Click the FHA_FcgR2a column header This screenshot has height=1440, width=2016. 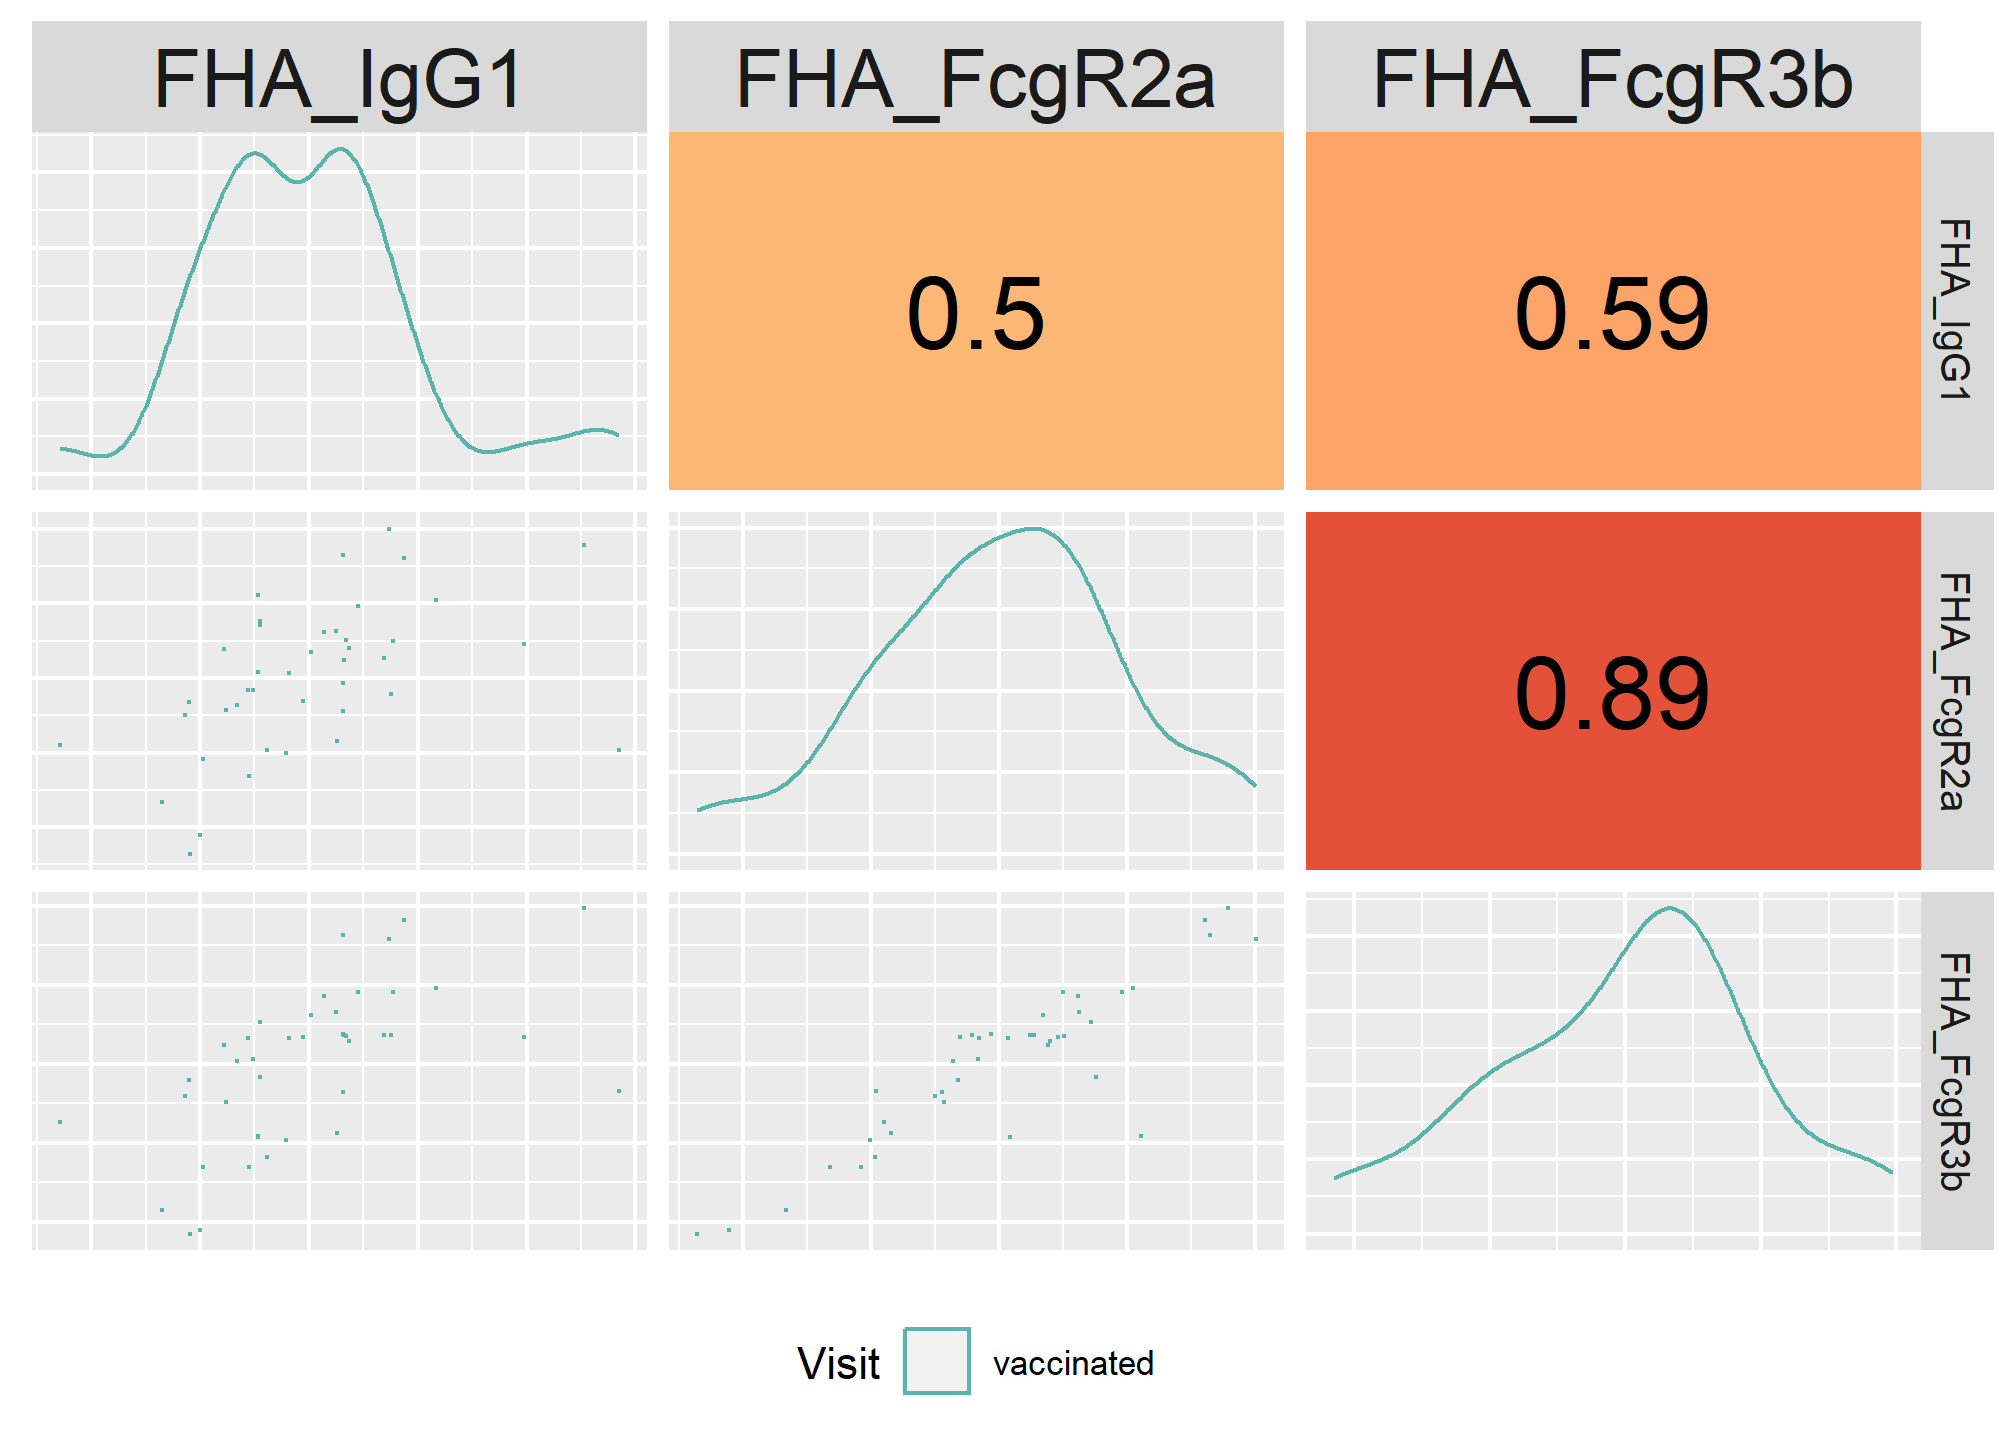point(976,77)
